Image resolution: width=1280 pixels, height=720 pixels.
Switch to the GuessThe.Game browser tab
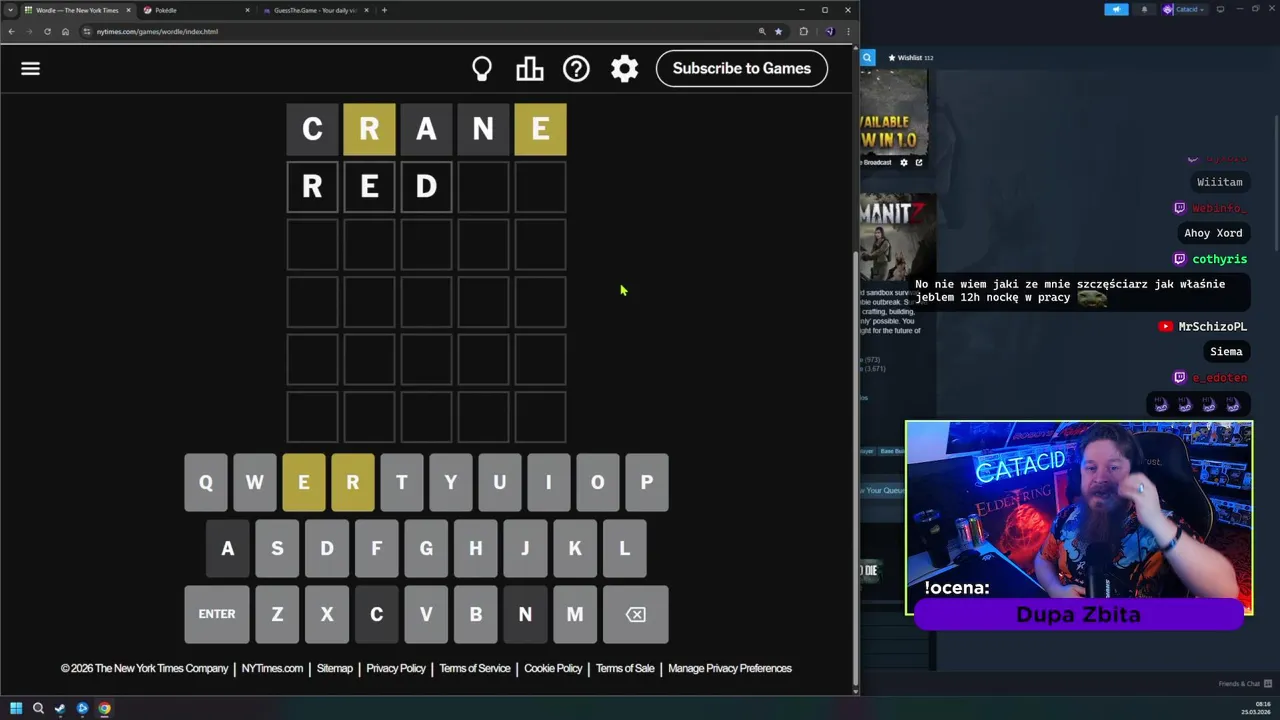[315, 10]
